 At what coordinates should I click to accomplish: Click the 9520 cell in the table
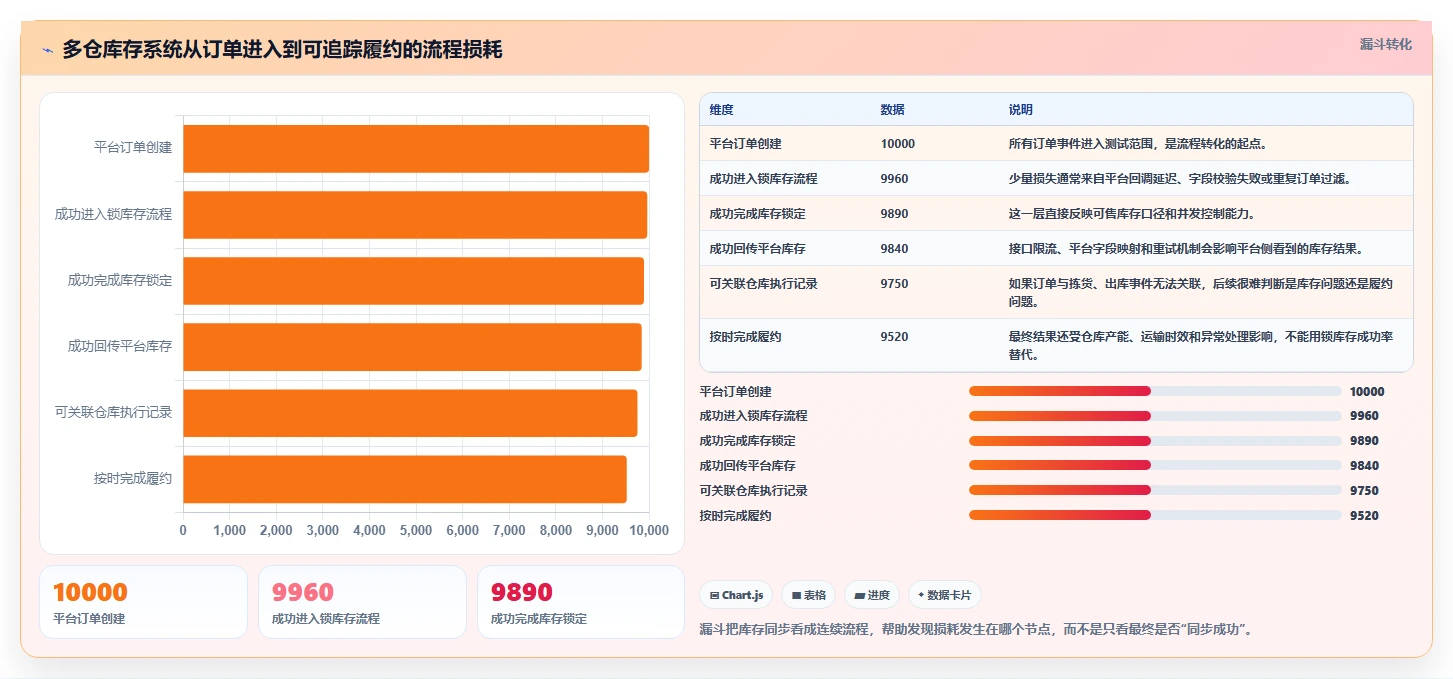point(894,337)
